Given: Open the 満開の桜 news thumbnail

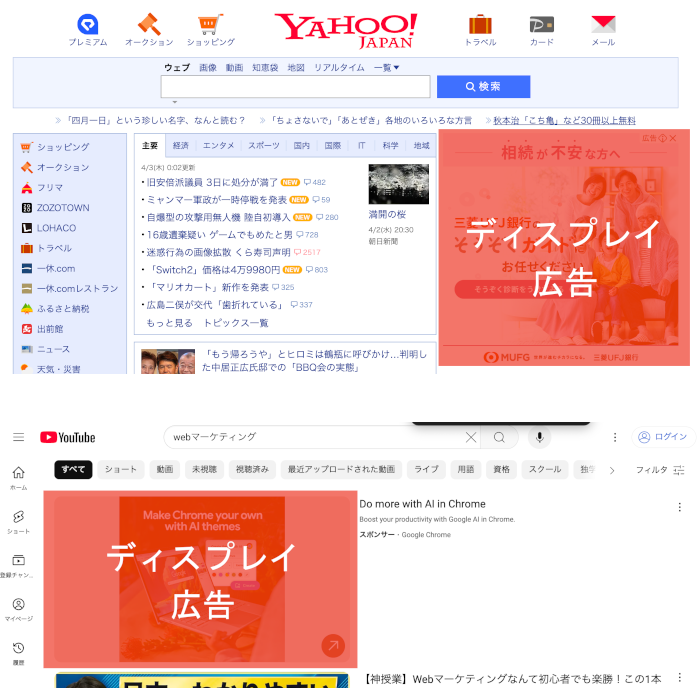Looking at the screenshot, I should point(399,184).
